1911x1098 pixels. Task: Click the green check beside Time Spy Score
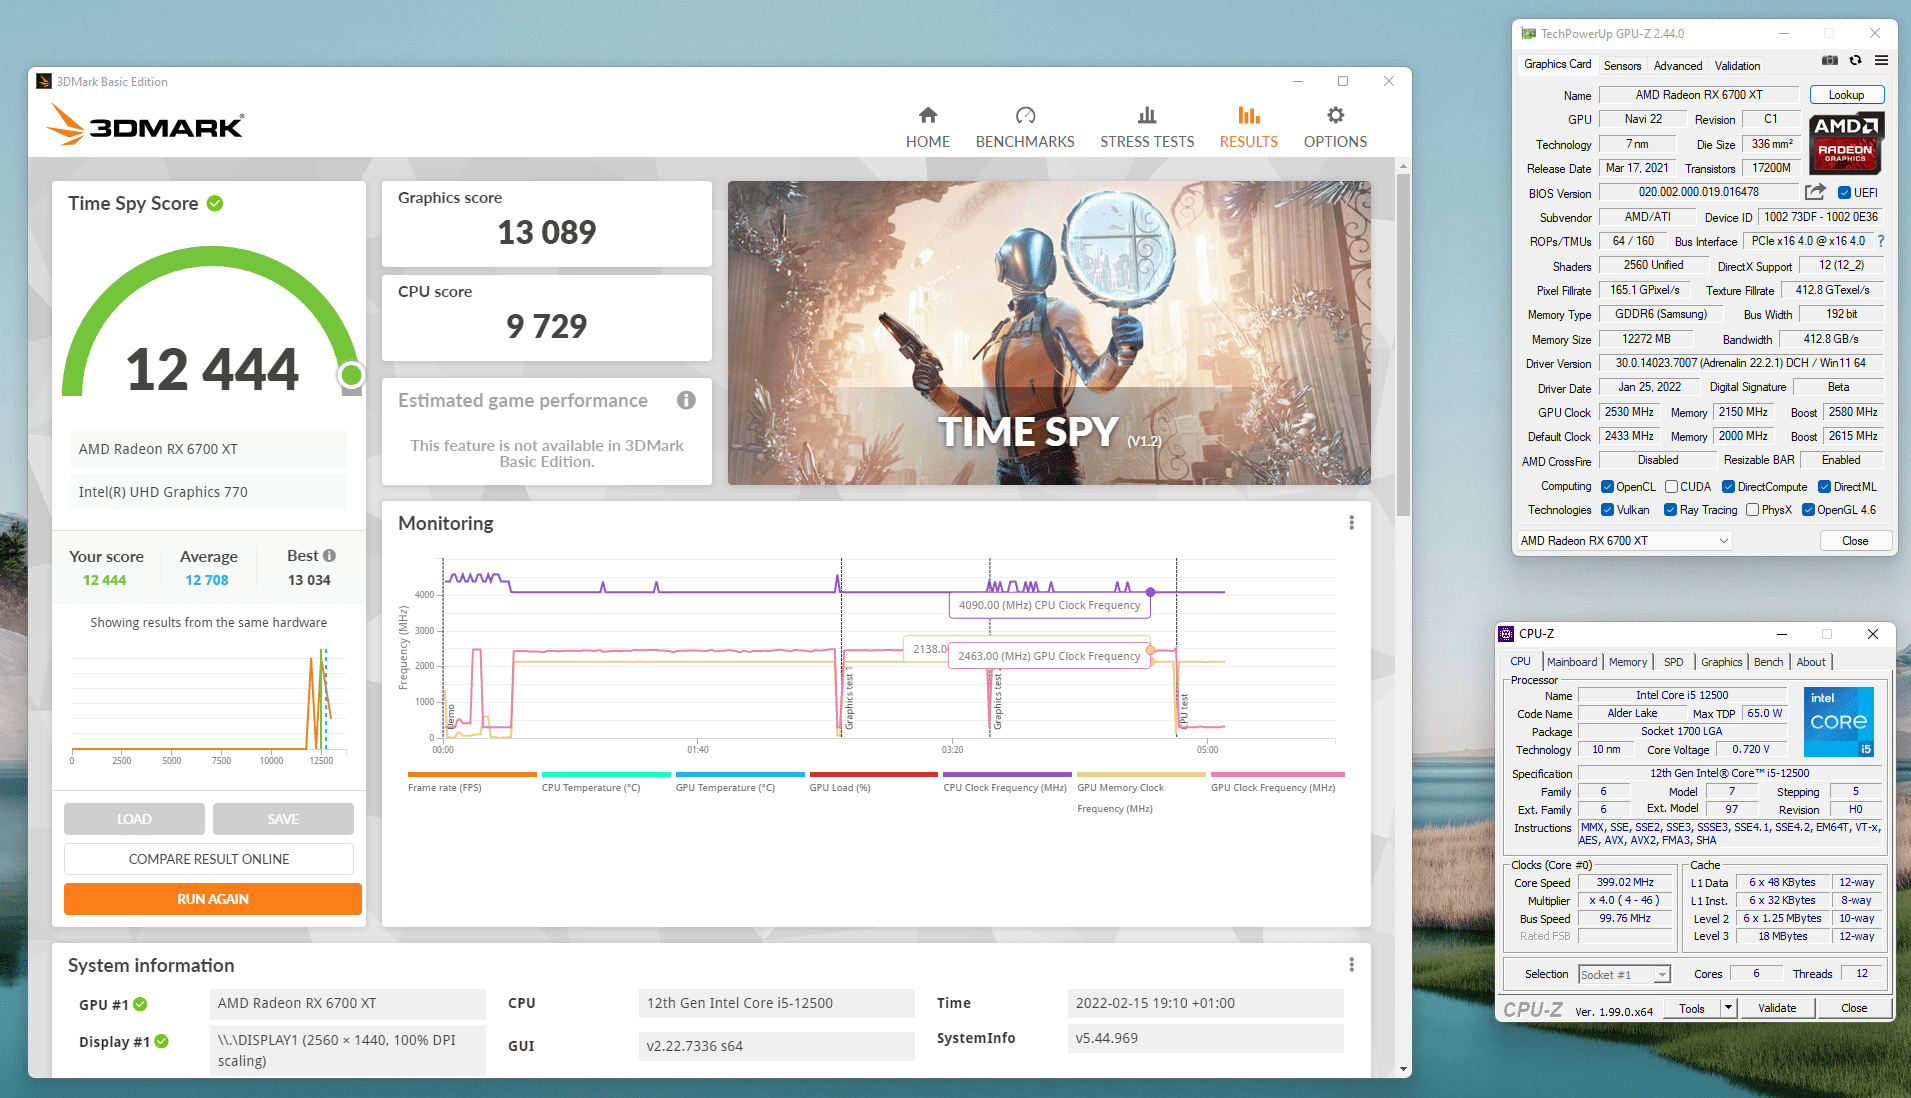click(x=215, y=203)
